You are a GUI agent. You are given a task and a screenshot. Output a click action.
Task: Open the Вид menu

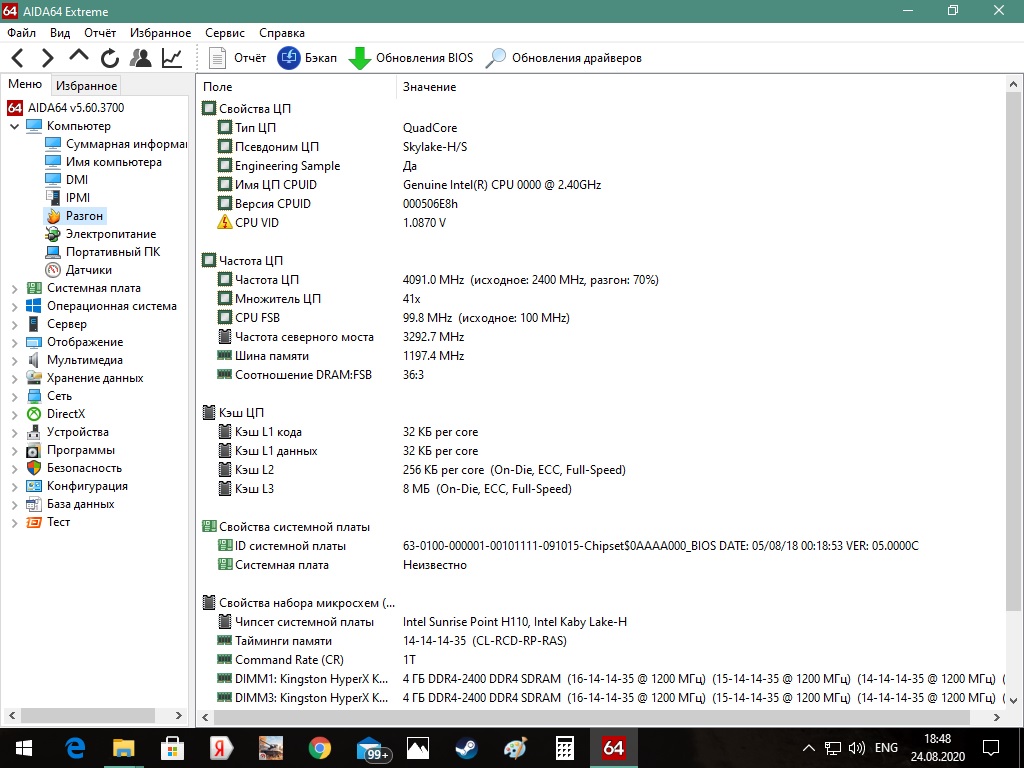[x=60, y=33]
